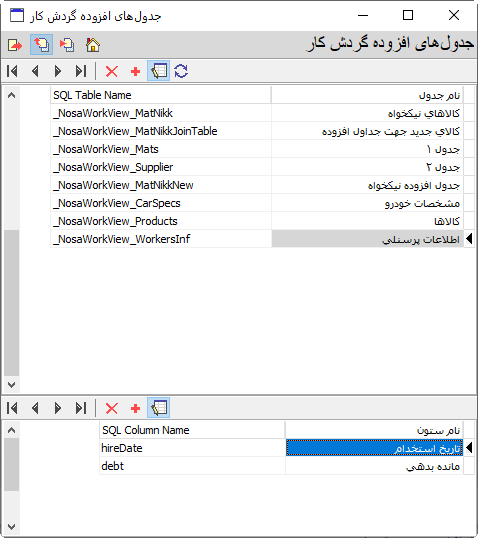The height and width of the screenshot is (538, 478).
Task: Go to first table record
Action: click(x=12, y=71)
